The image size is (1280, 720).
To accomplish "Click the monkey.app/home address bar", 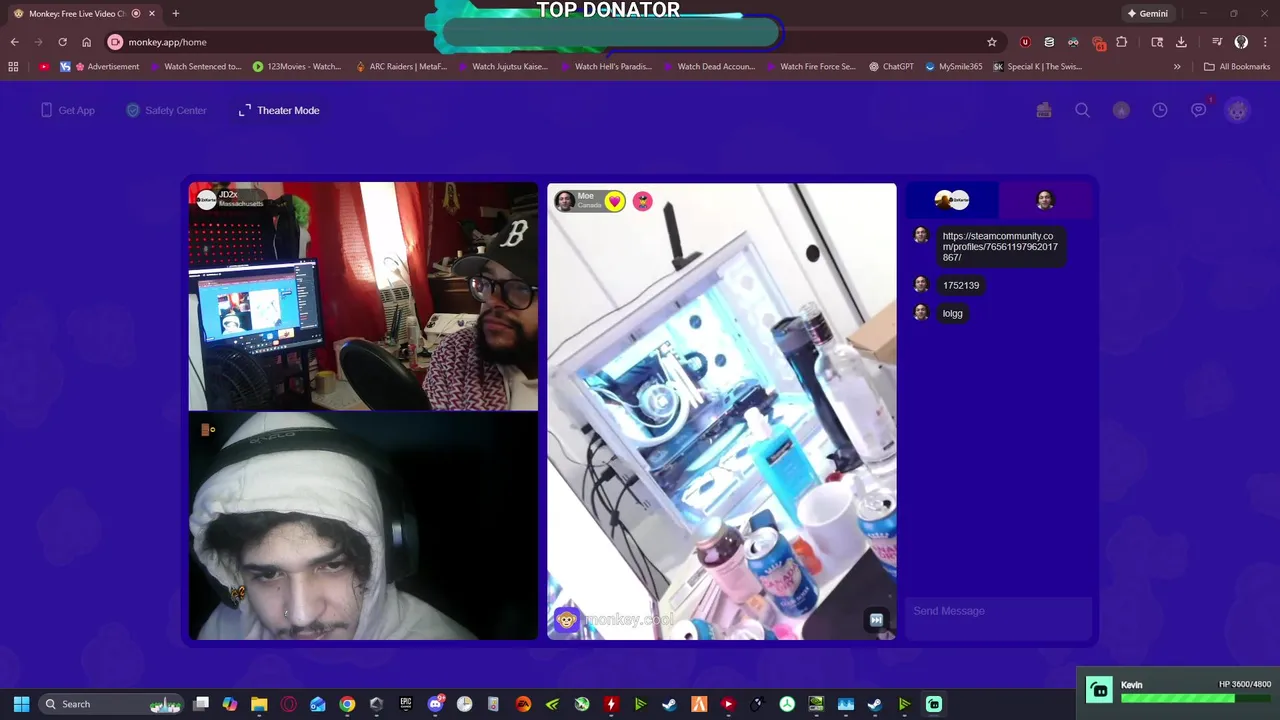I will point(550,42).
